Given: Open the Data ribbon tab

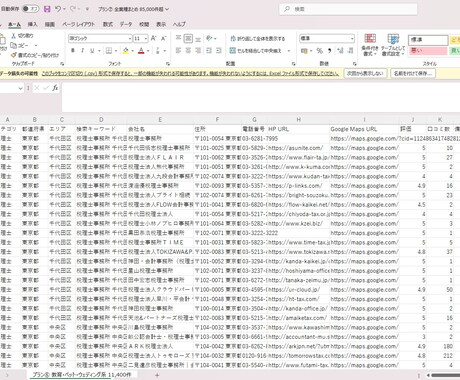Looking at the screenshot, I should coord(126,24).
